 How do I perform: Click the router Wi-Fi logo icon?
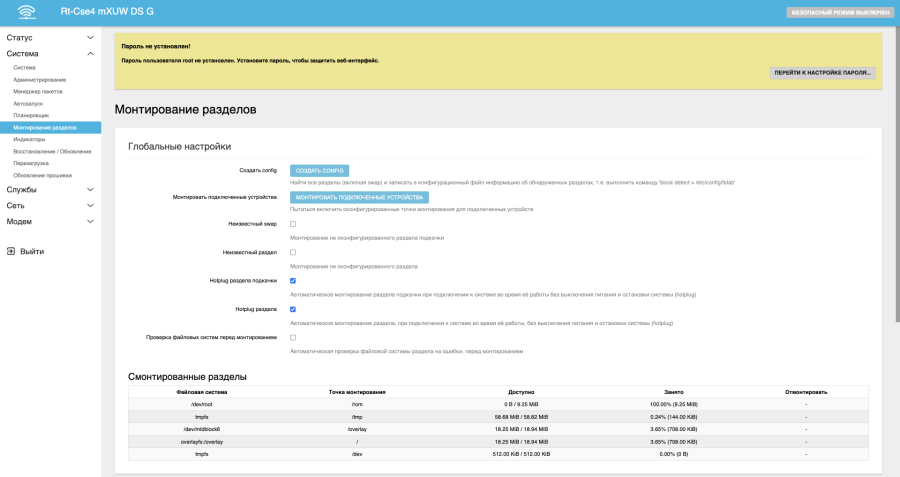tap(25, 13)
